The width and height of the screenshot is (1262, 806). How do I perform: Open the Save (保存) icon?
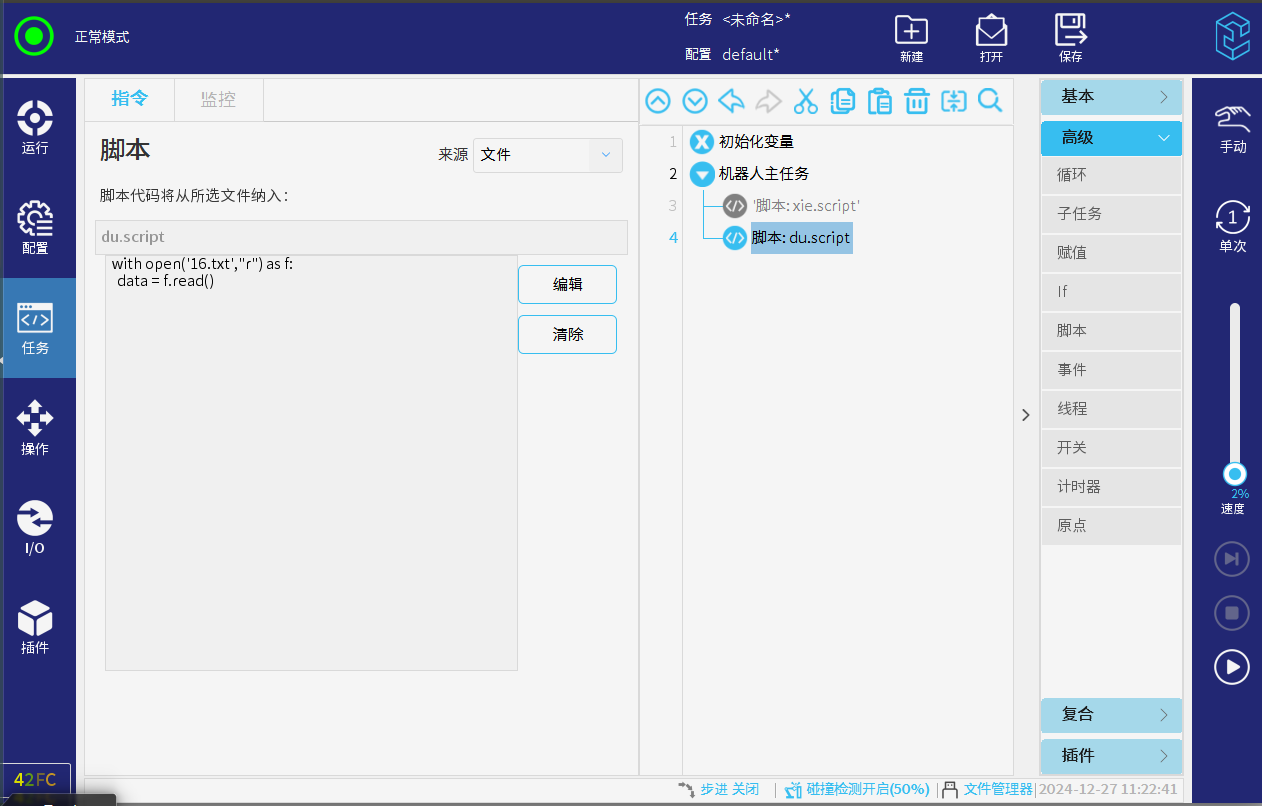[1070, 38]
